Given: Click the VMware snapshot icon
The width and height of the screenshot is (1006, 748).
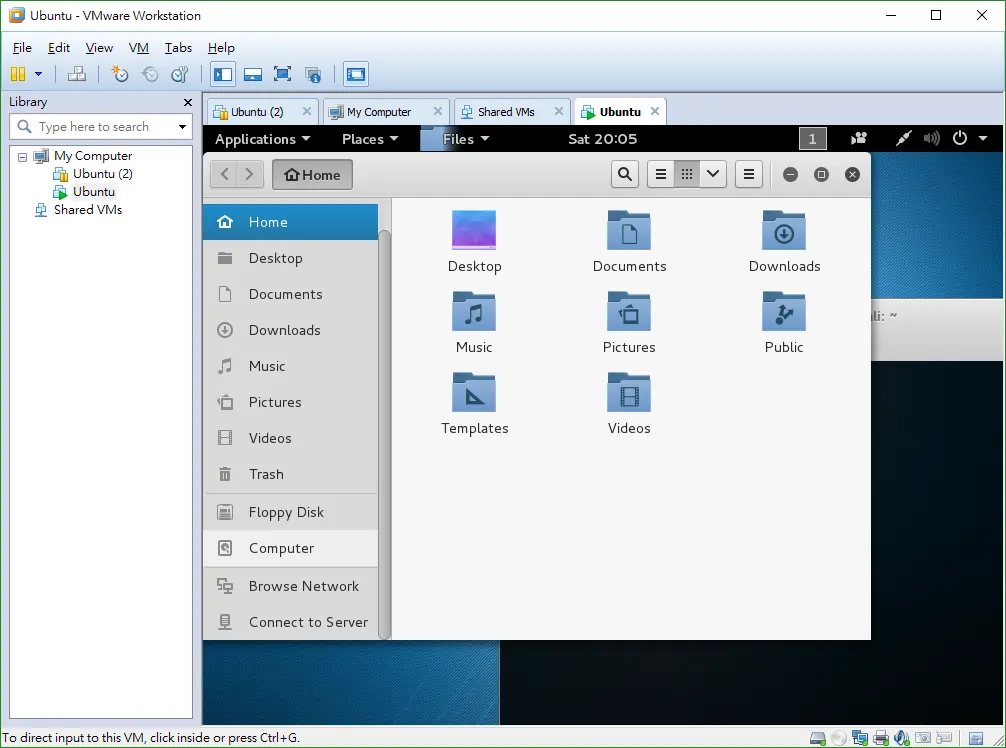Looking at the screenshot, I should 120,74.
